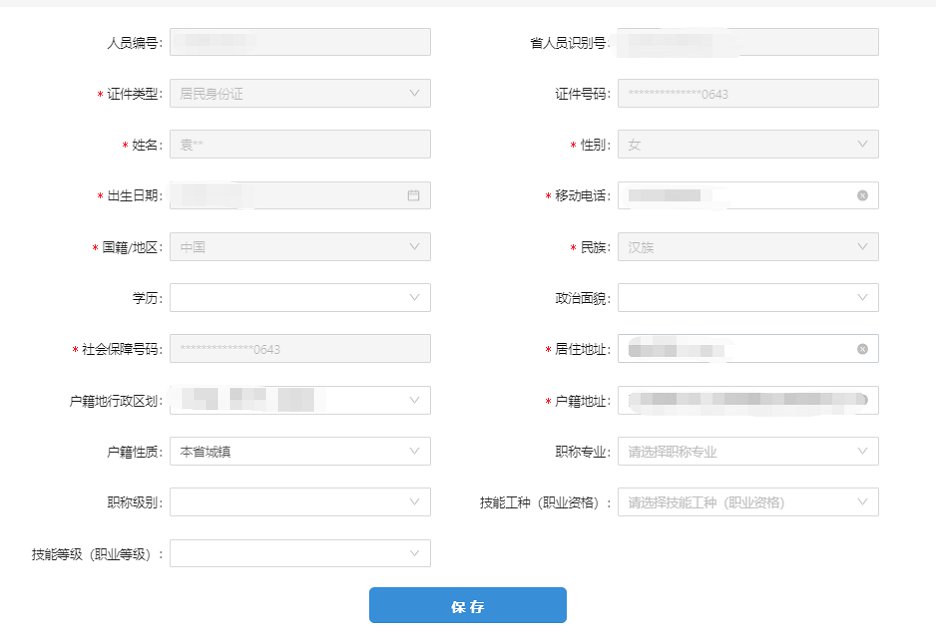936x642 pixels.
Task: Open the 学历 dropdown
Action: [300, 297]
